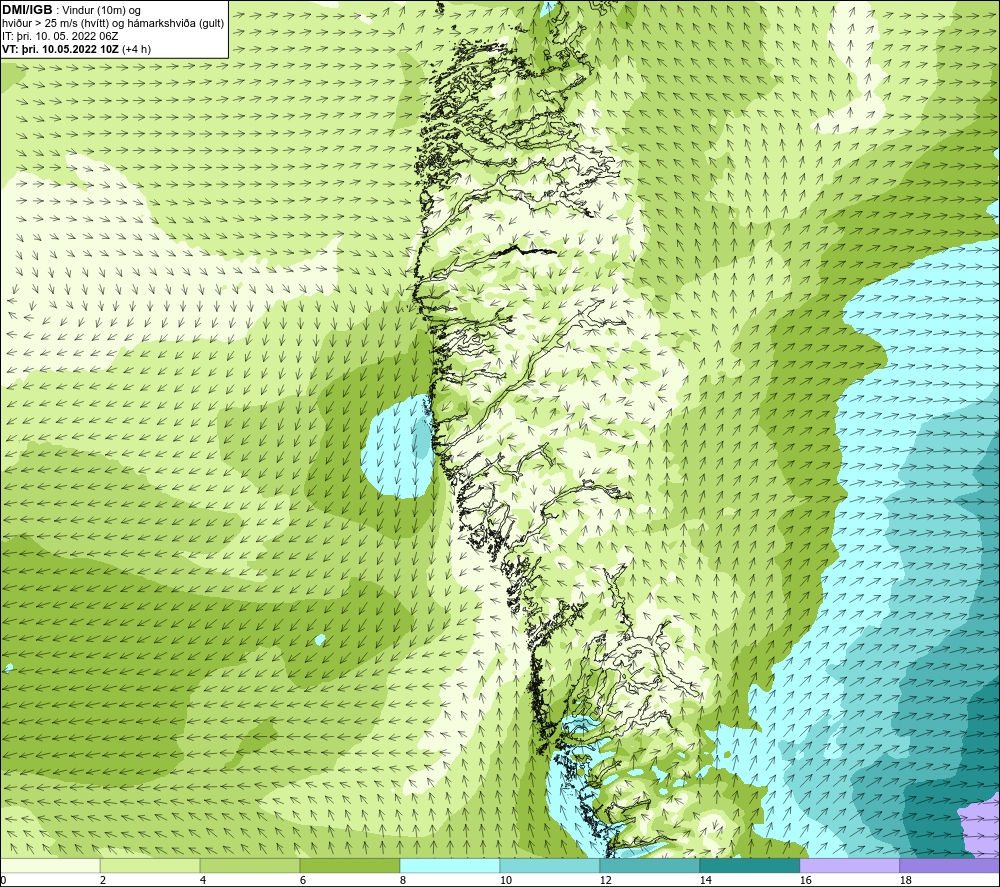
Task: Click the 'VT: þri. 10.05.2022 10Z (+4 h)' line
Action: point(77,49)
